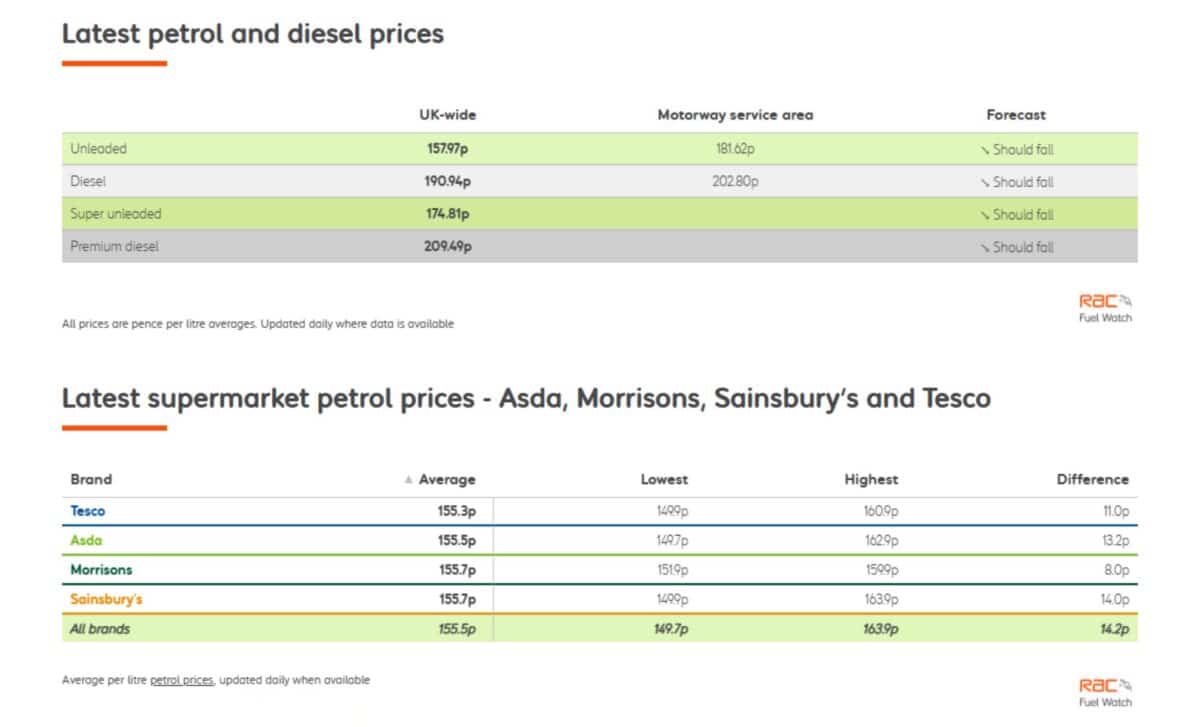1200x727 pixels.
Task: Sort by the Highest column header
Action: (871, 480)
